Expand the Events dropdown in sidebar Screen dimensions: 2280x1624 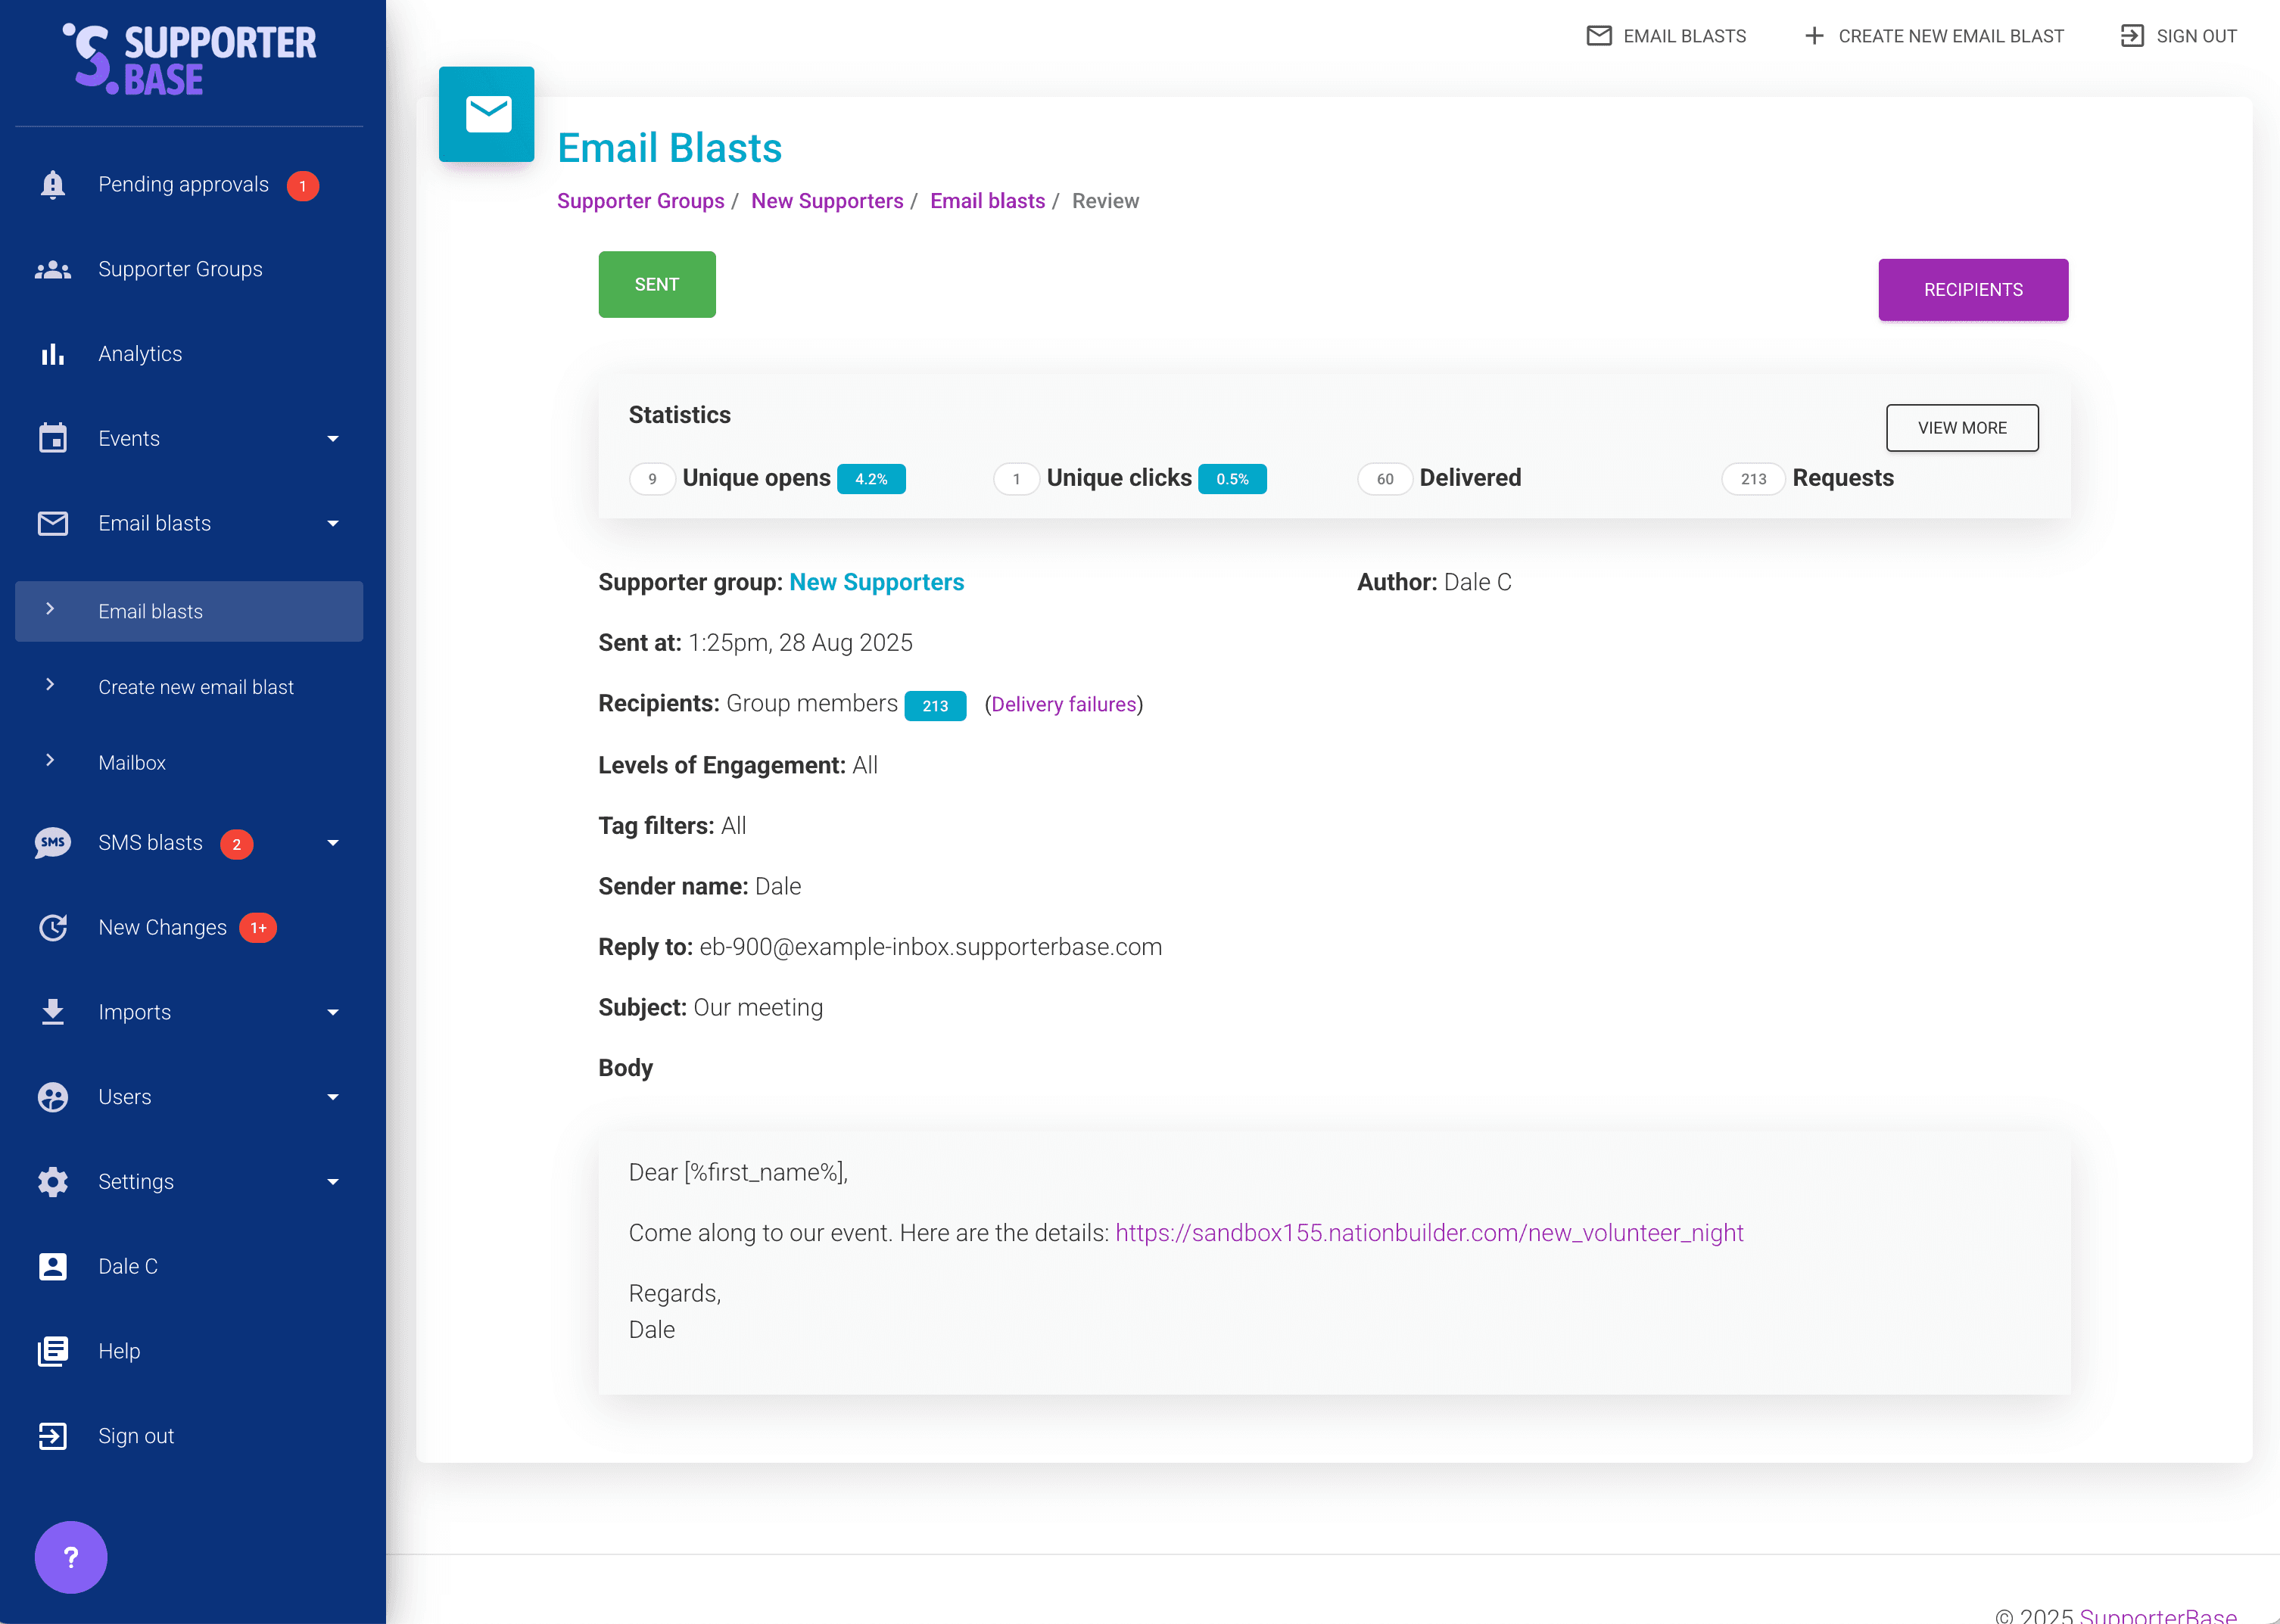[333, 438]
